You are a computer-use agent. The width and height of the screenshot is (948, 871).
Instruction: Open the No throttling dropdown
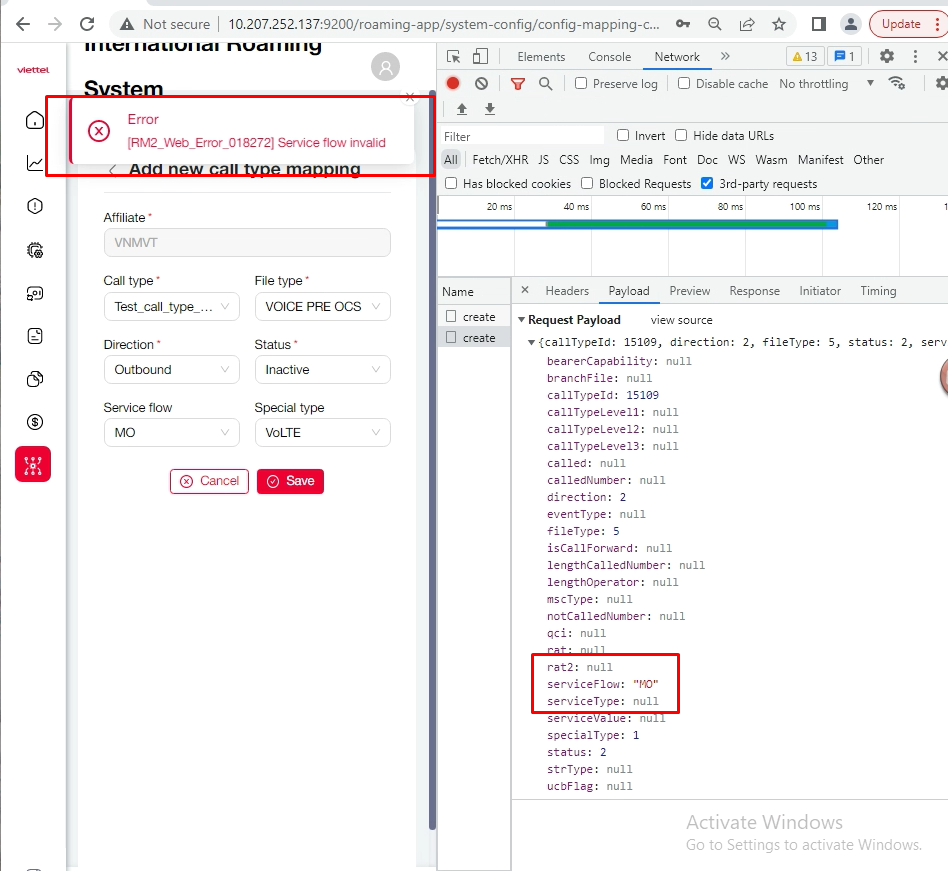tap(826, 84)
